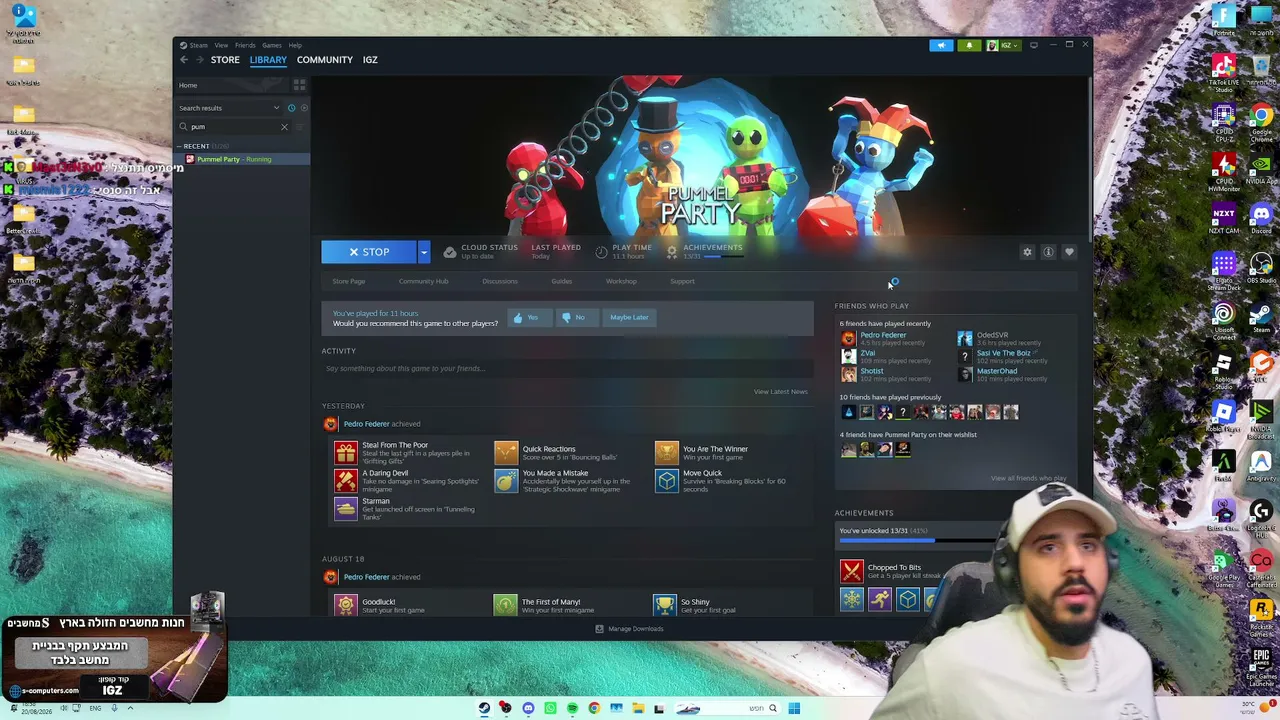
Task: Open OBS Studio desktop shortcut
Action: tap(1261, 267)
